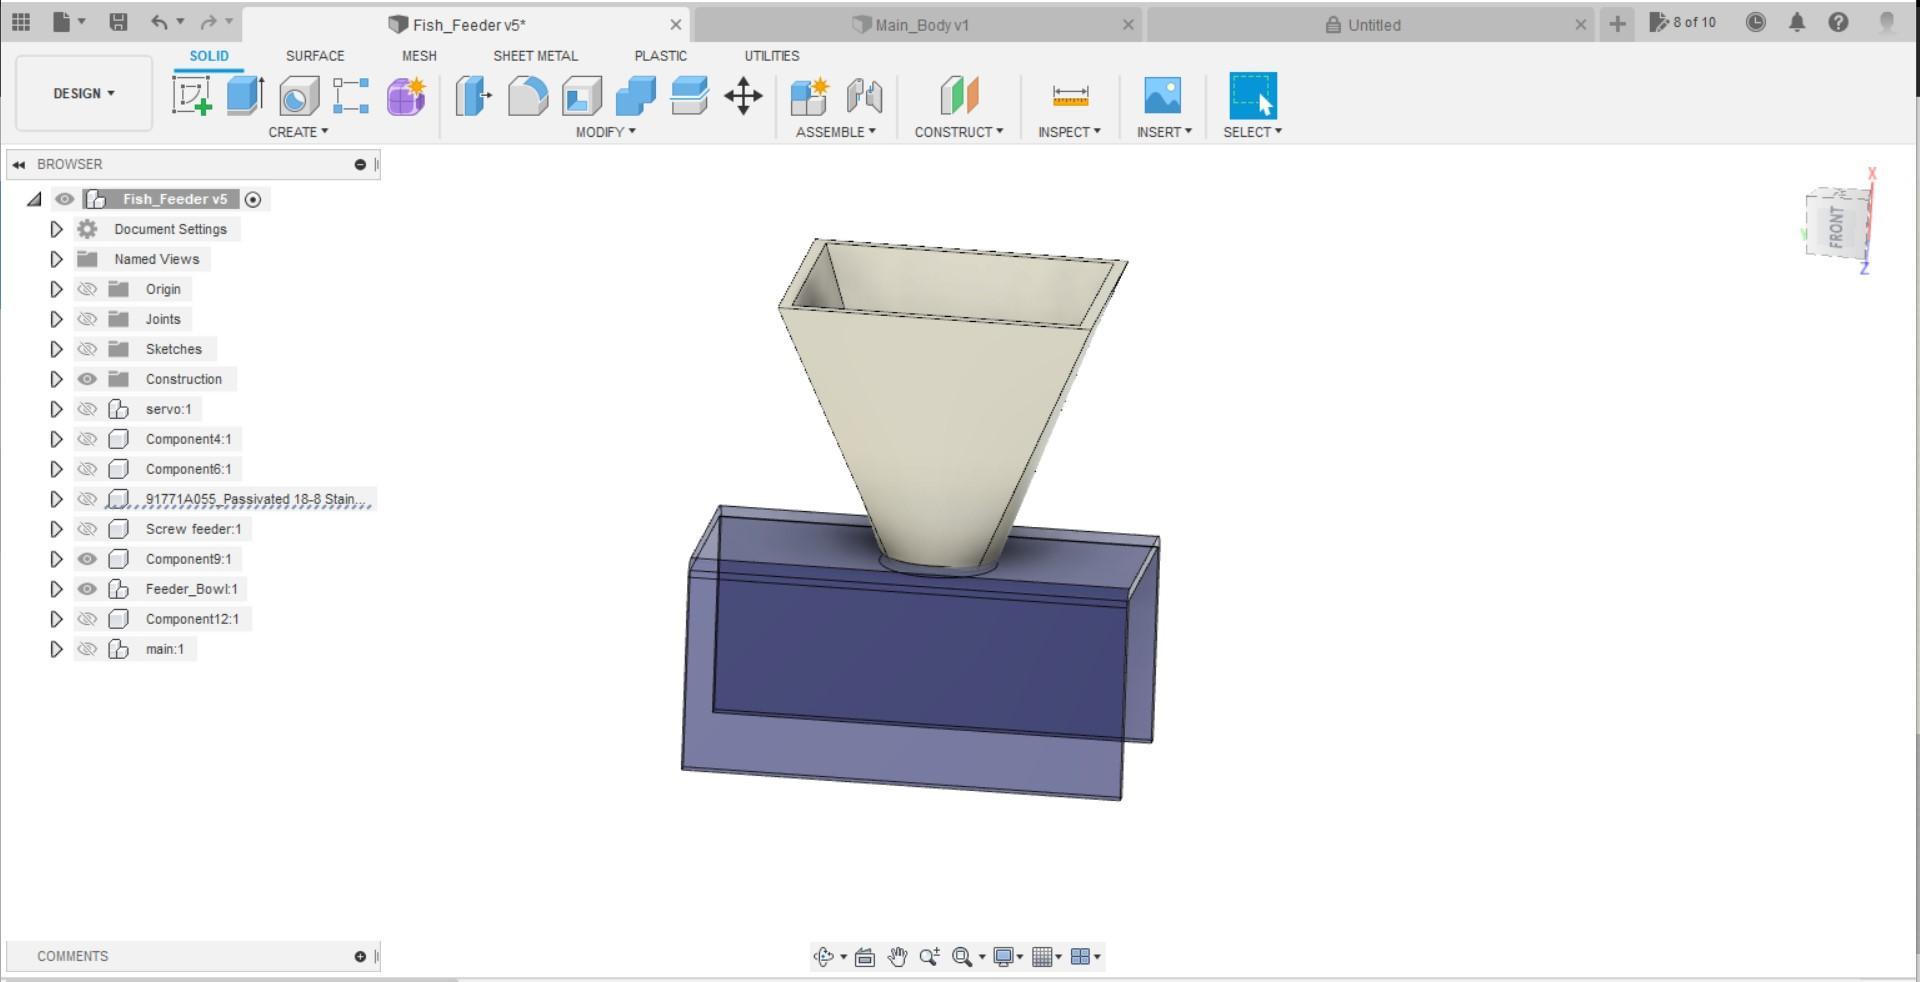
Task: Select the Offset Face tool
Action: [689, 96]
